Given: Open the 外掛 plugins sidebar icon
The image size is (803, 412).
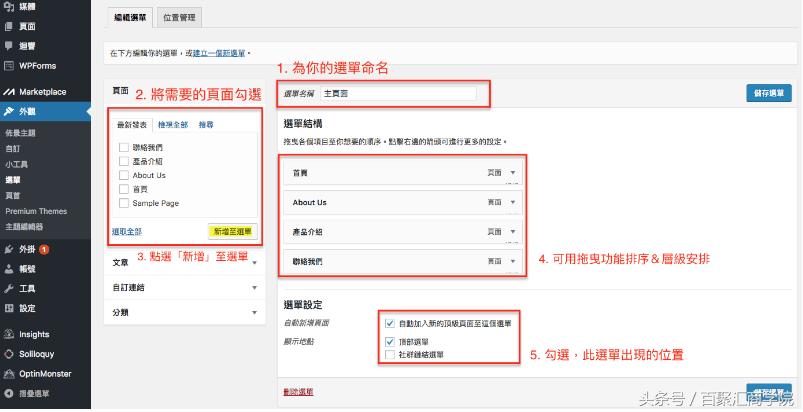Looking at the screenshot, I should click(9, 249).
